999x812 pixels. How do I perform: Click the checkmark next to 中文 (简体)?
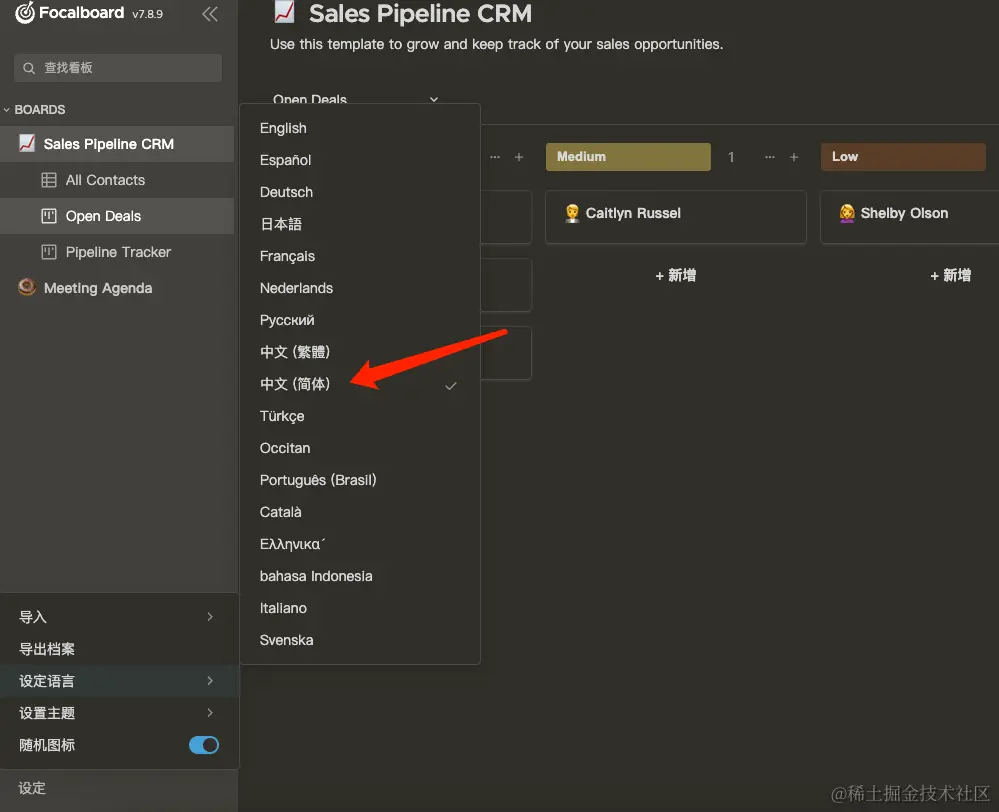tap(451, 386)
